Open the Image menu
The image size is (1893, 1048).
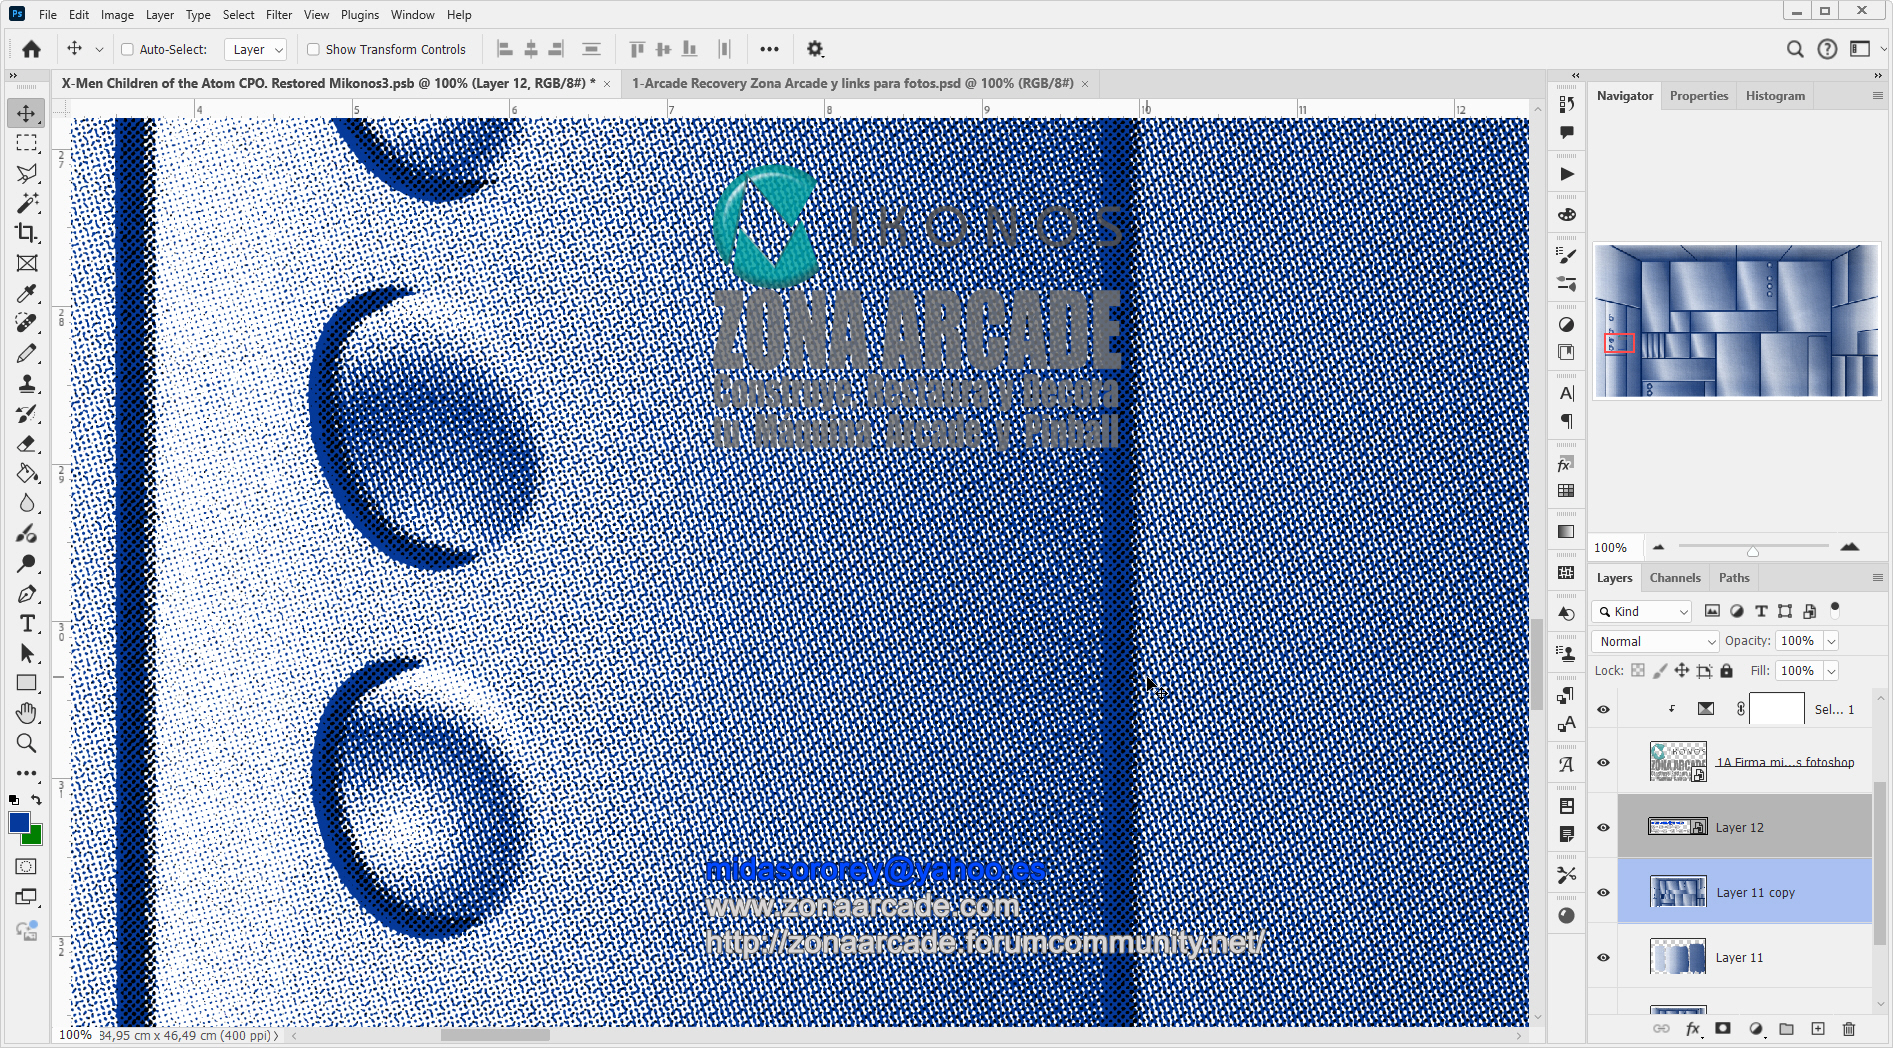[x=117, y=15]
